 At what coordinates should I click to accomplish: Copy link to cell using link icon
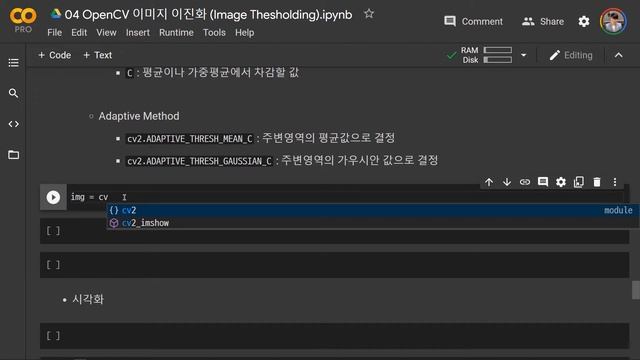pyautogui.click(x=525, y=182)
